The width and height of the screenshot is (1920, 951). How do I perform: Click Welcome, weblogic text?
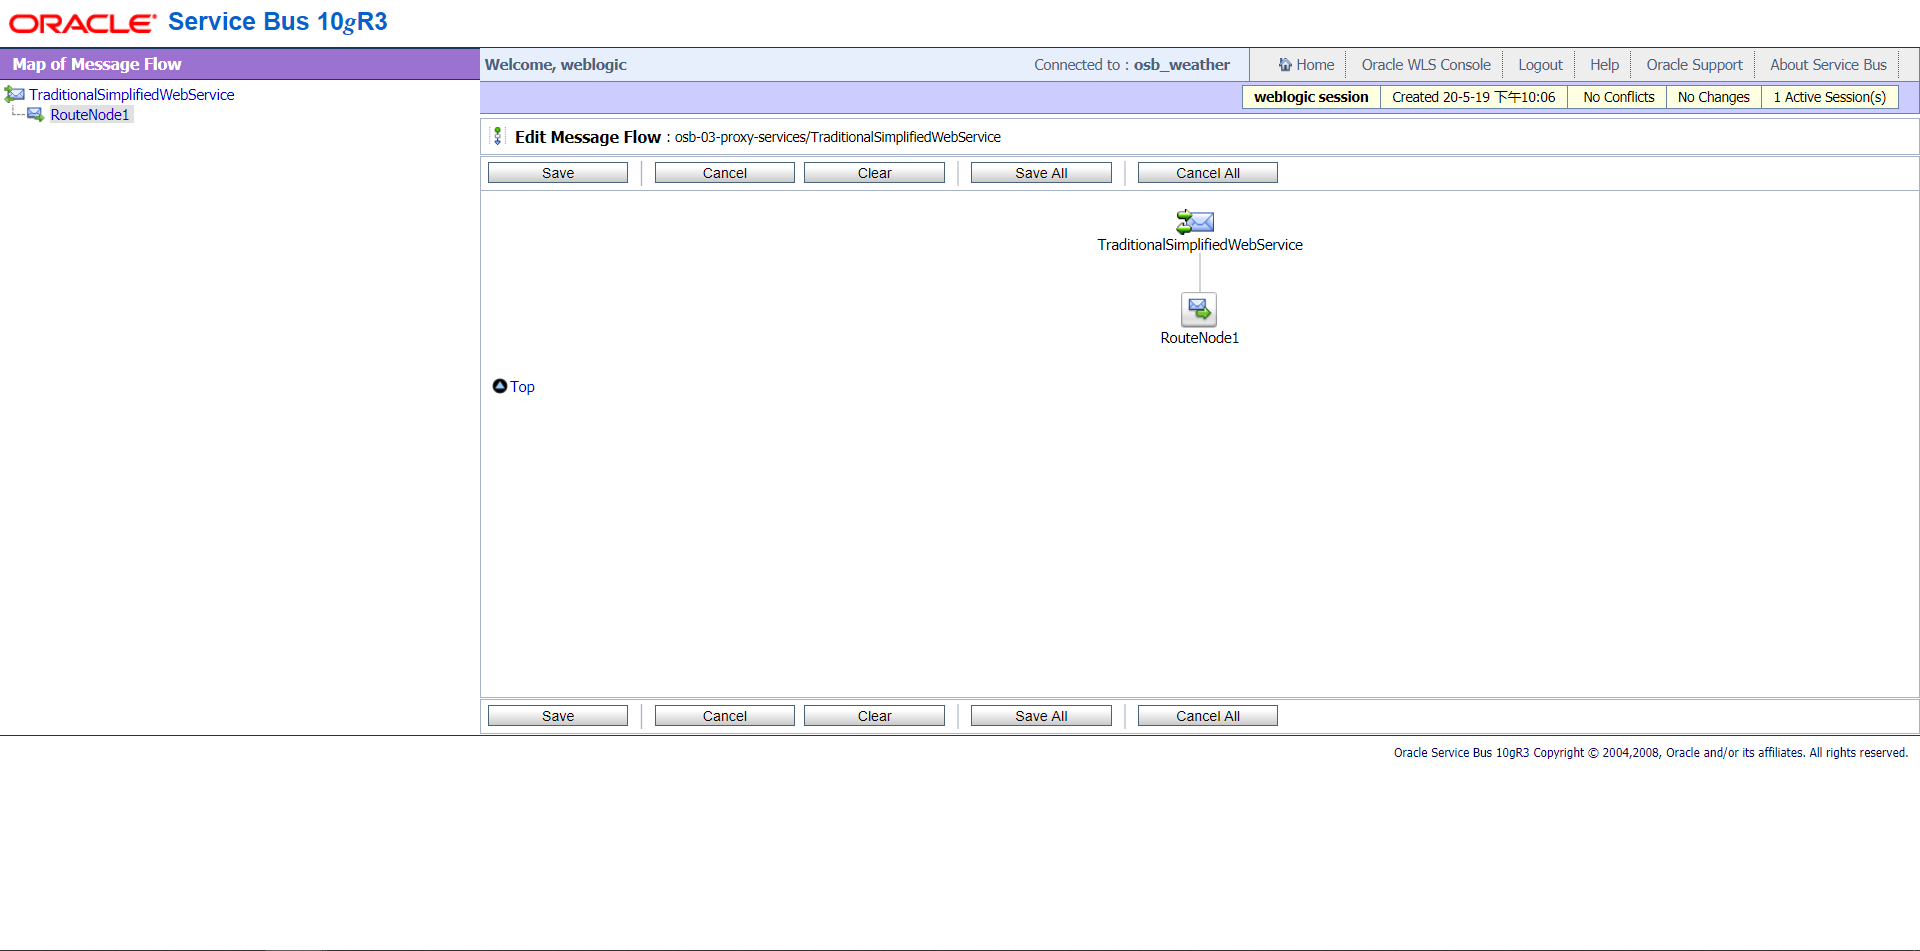pyautogui.click(x=556, y=65)
